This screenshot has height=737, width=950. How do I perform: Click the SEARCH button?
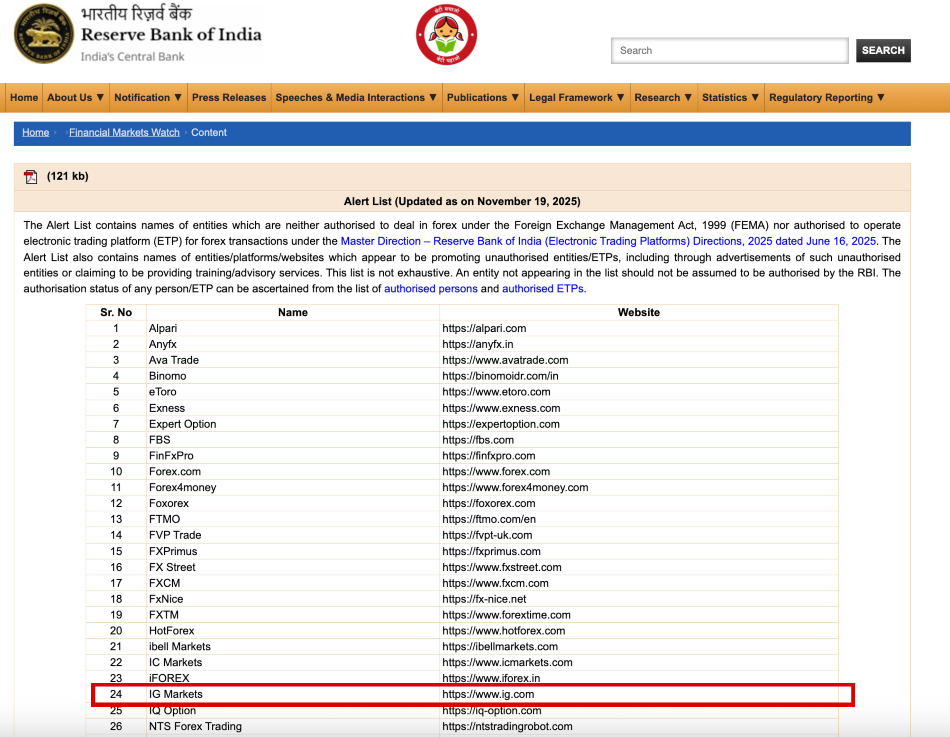tap(883, 50)
